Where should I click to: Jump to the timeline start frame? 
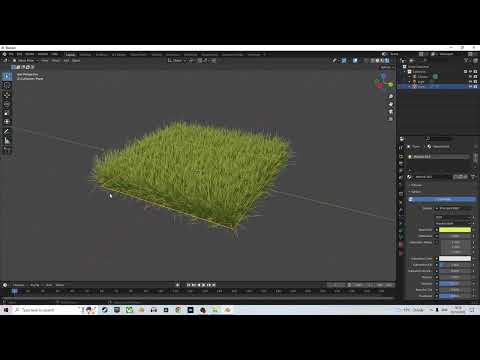tap(188, 285)
